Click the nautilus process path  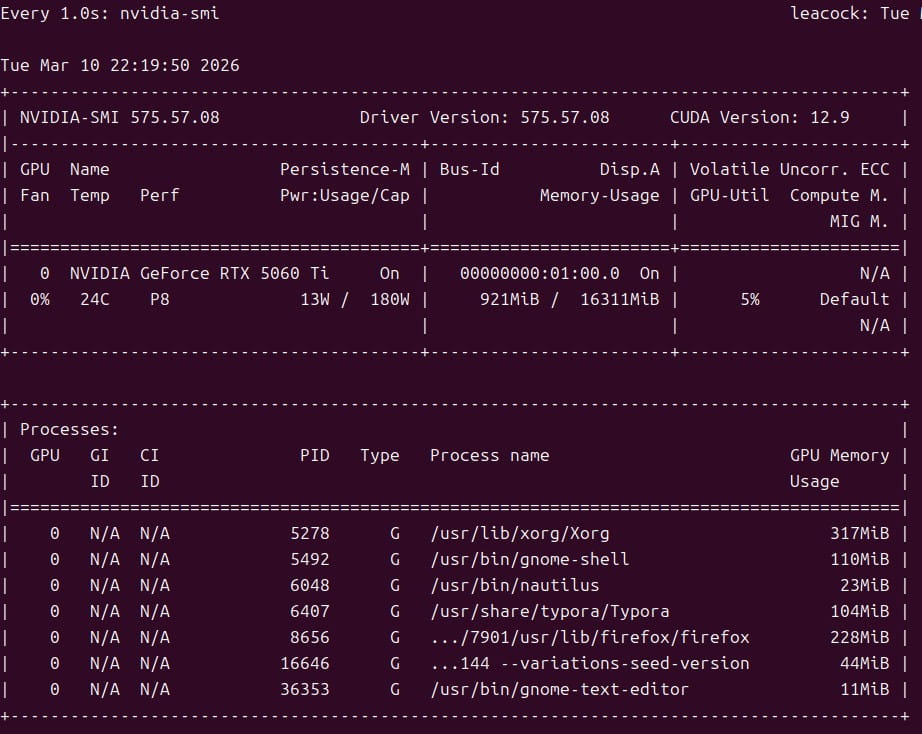(514, 585)
